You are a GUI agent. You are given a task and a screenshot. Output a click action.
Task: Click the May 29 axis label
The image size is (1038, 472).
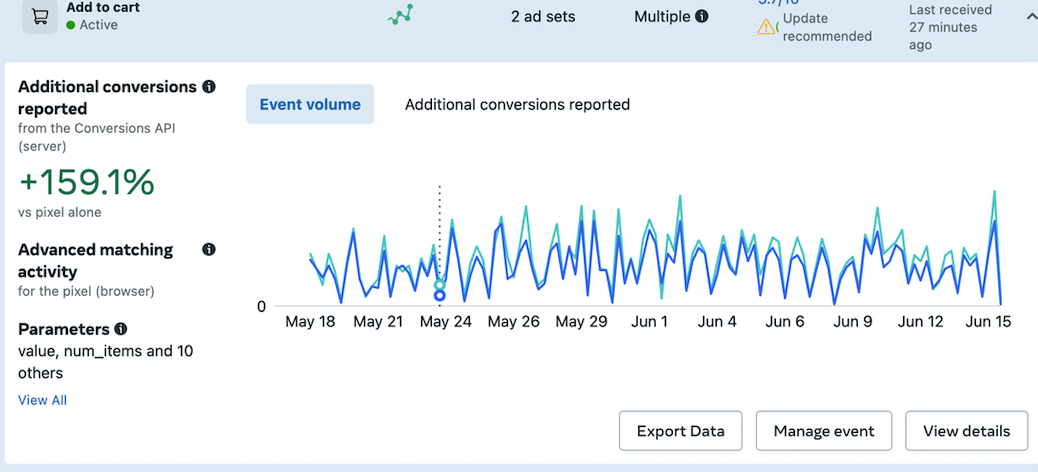[581, 322]
